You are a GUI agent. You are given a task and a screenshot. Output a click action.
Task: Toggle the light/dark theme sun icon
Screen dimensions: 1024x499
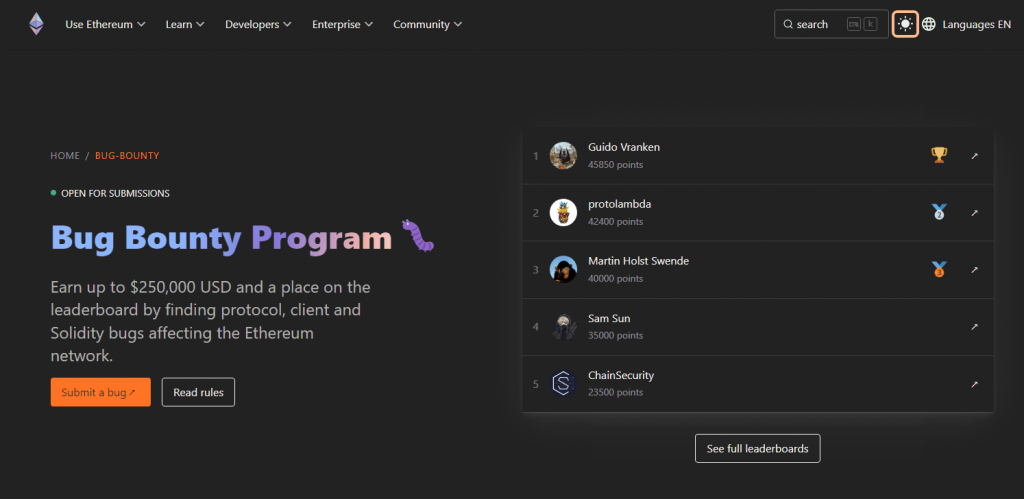[905, 24]
